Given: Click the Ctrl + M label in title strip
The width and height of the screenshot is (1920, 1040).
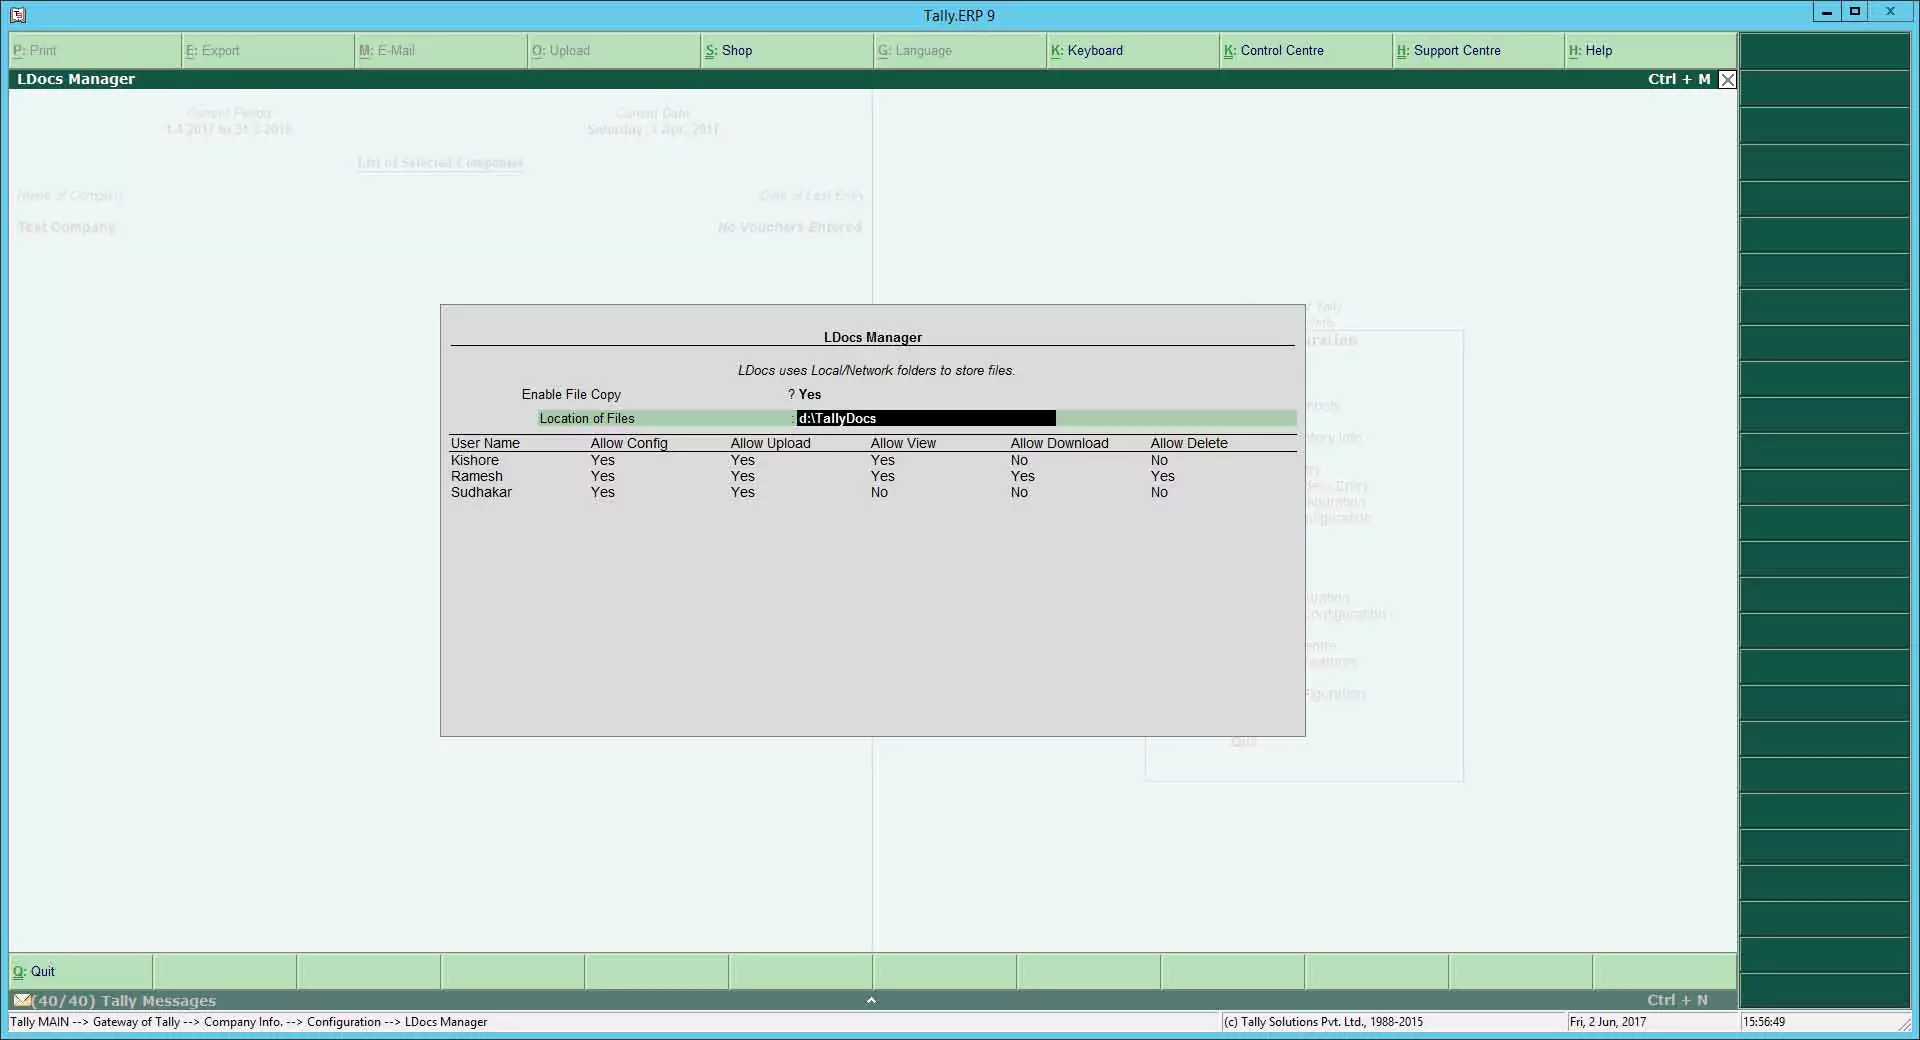Looking at the screenshot, I should pyautogui.click(x=1679, y=80).
